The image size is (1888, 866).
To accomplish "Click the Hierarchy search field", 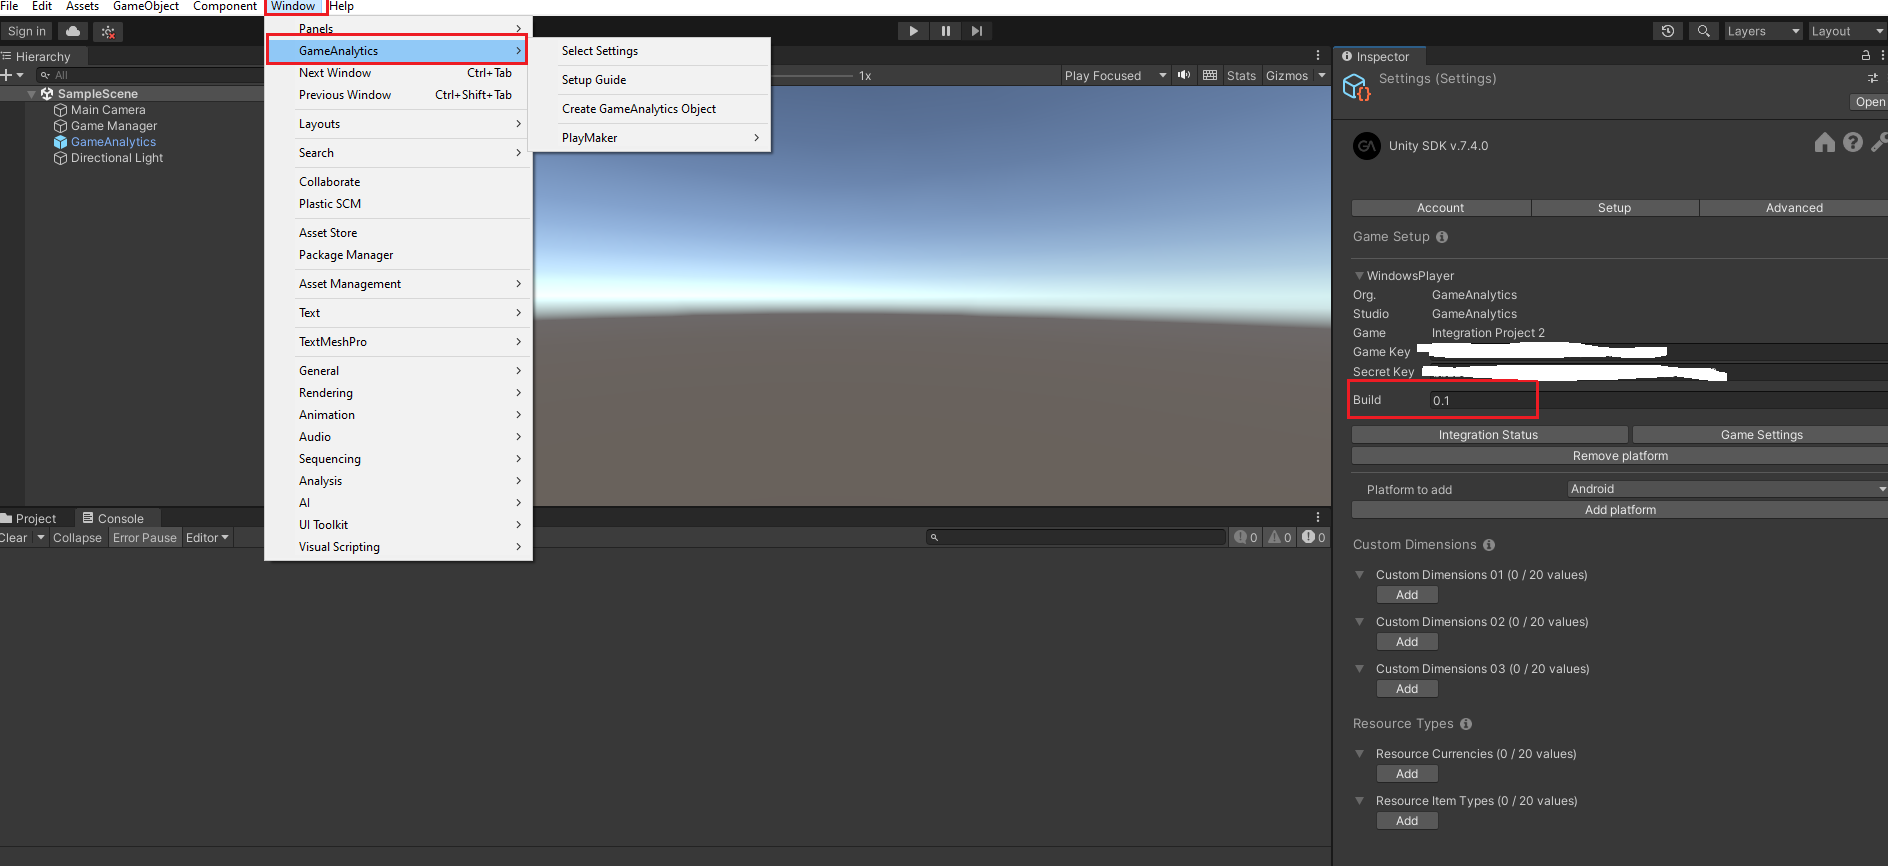I will 150,75.
